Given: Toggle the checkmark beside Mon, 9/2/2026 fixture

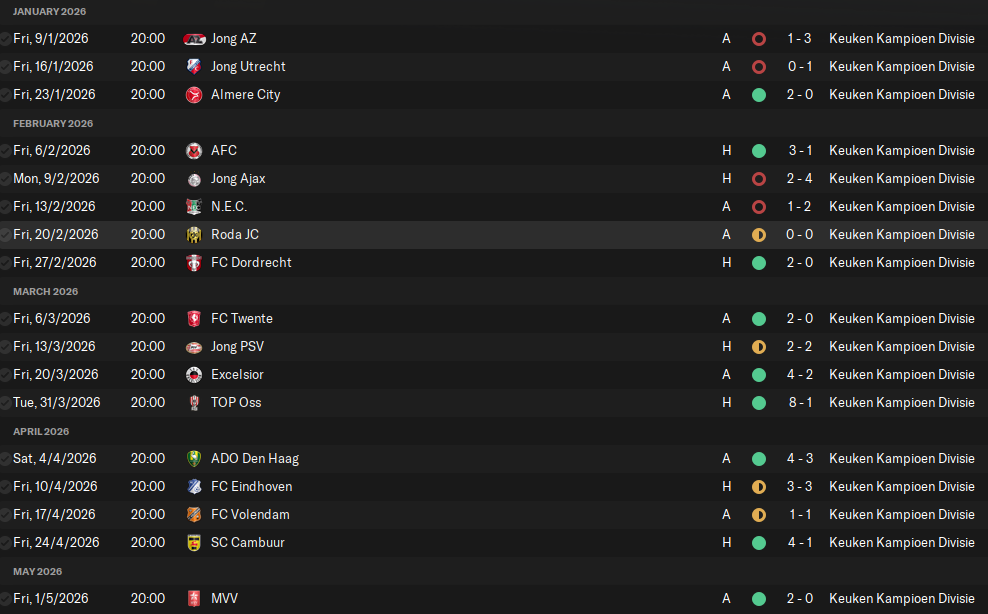Looking at the screenshot, I should click(5, 179).
